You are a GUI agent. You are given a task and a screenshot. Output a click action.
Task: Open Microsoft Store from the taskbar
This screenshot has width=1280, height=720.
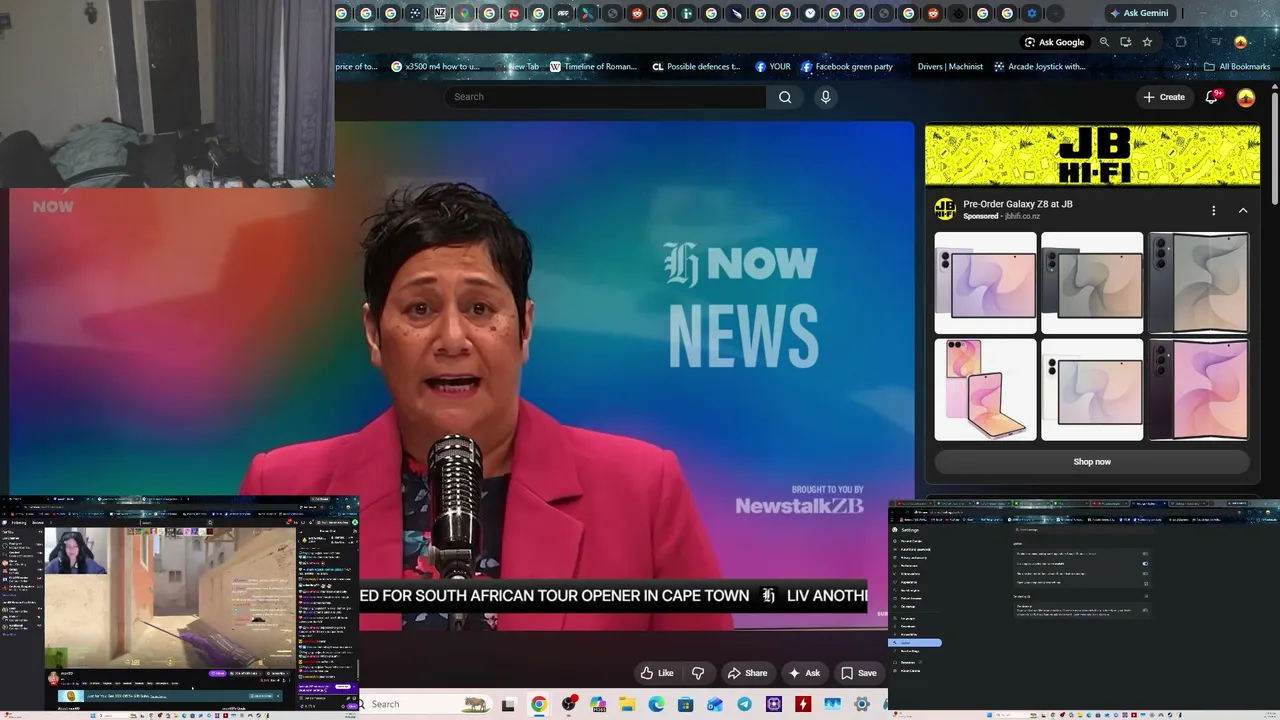pos(685,704)
